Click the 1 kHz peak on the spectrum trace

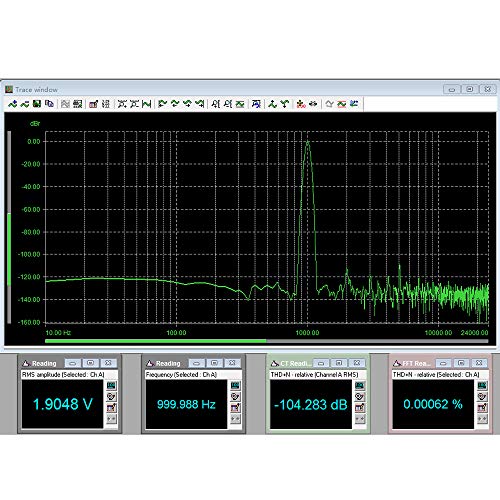(308, 143)
